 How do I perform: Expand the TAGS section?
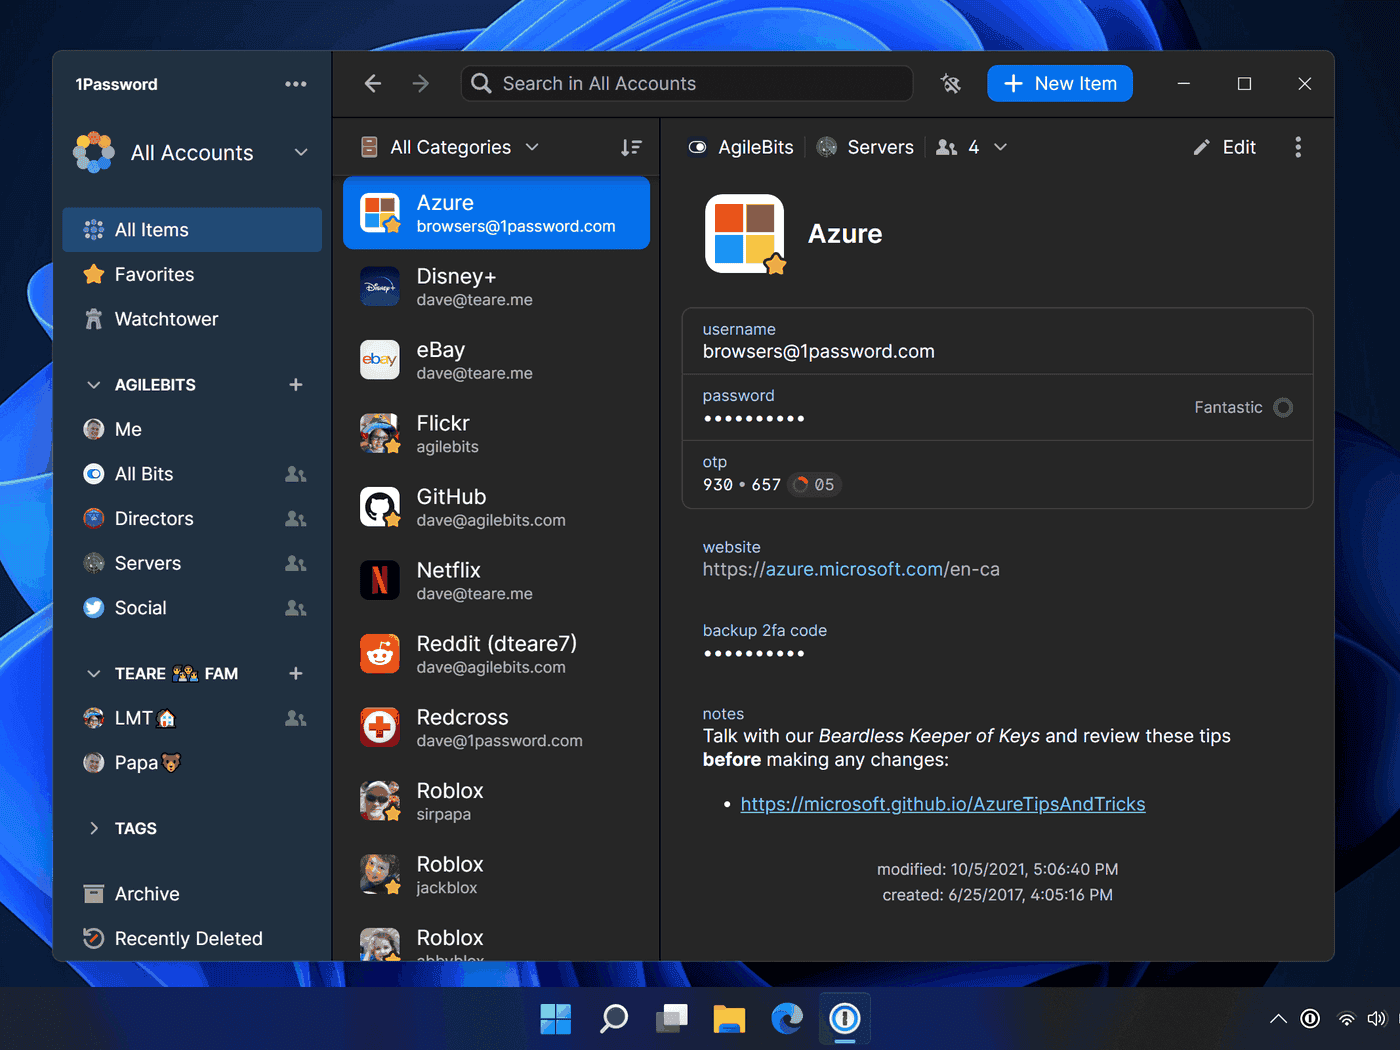(x=94, y=828)
